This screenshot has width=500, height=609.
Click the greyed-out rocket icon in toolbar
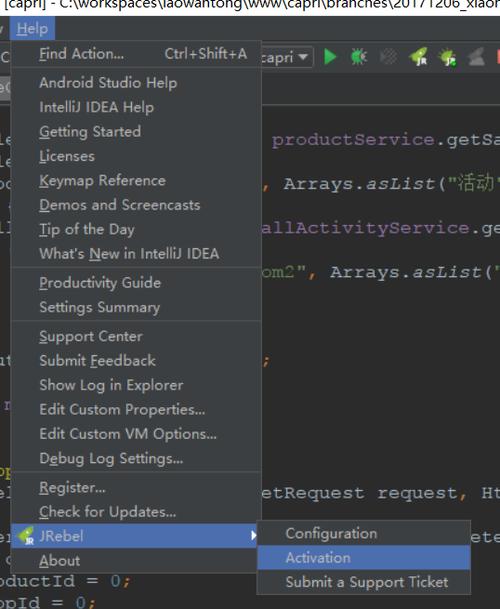(x=476, y=57)
